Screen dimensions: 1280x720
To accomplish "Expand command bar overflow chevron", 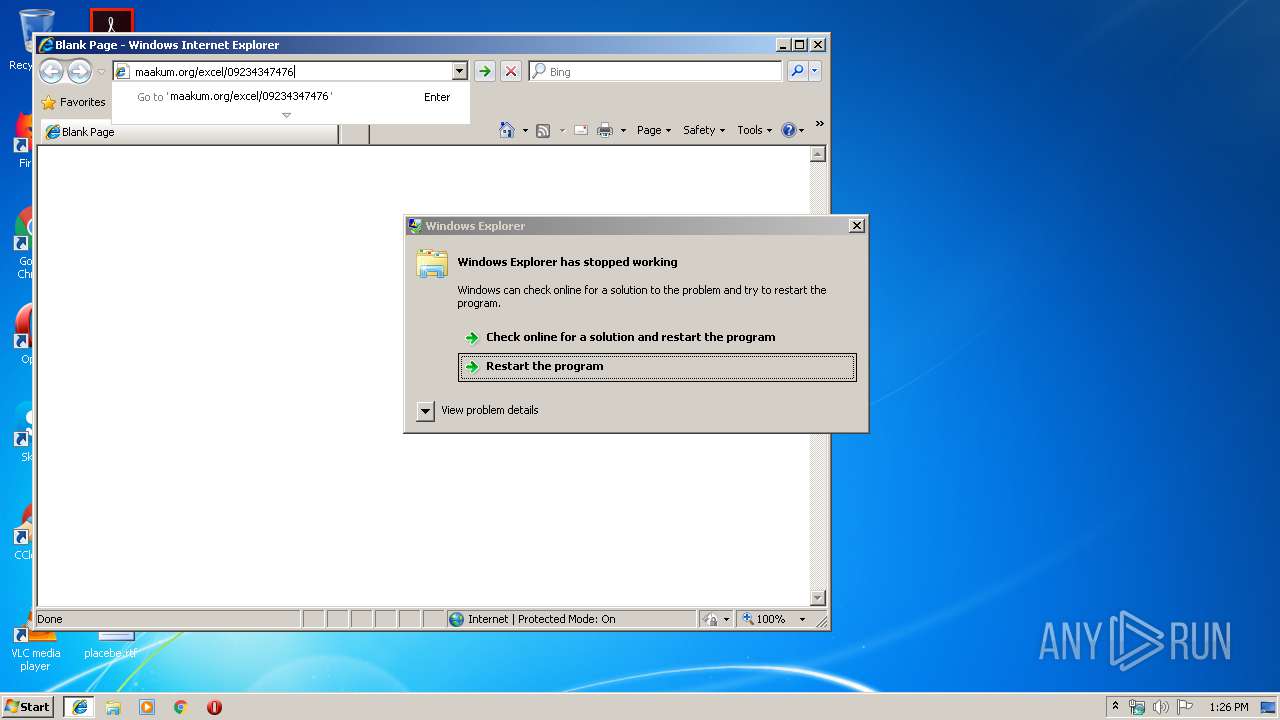I will (x=819, y=124).
